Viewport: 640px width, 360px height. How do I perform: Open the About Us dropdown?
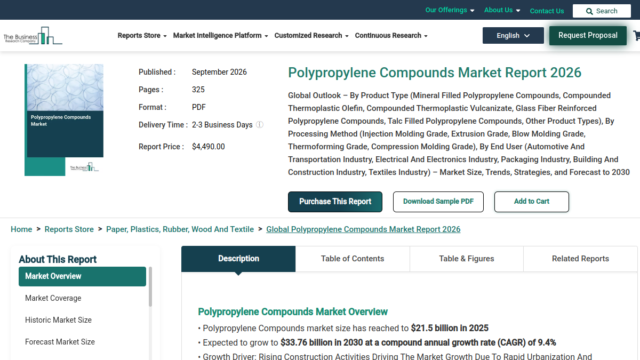click(502, 10)
